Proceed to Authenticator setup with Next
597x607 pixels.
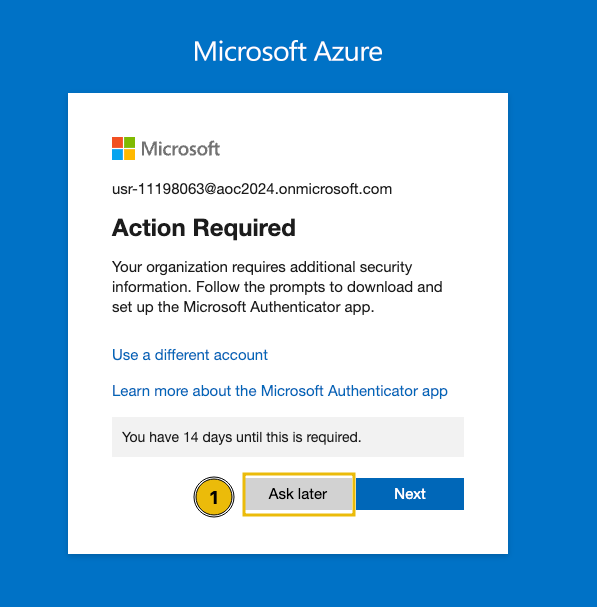[x=410, y=494]
